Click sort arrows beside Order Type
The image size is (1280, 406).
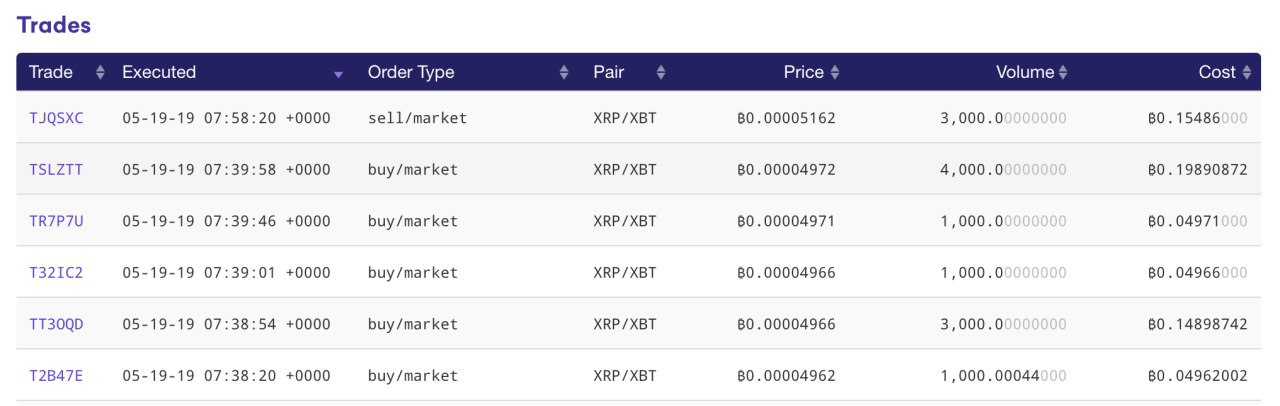(x=564, y=73)
